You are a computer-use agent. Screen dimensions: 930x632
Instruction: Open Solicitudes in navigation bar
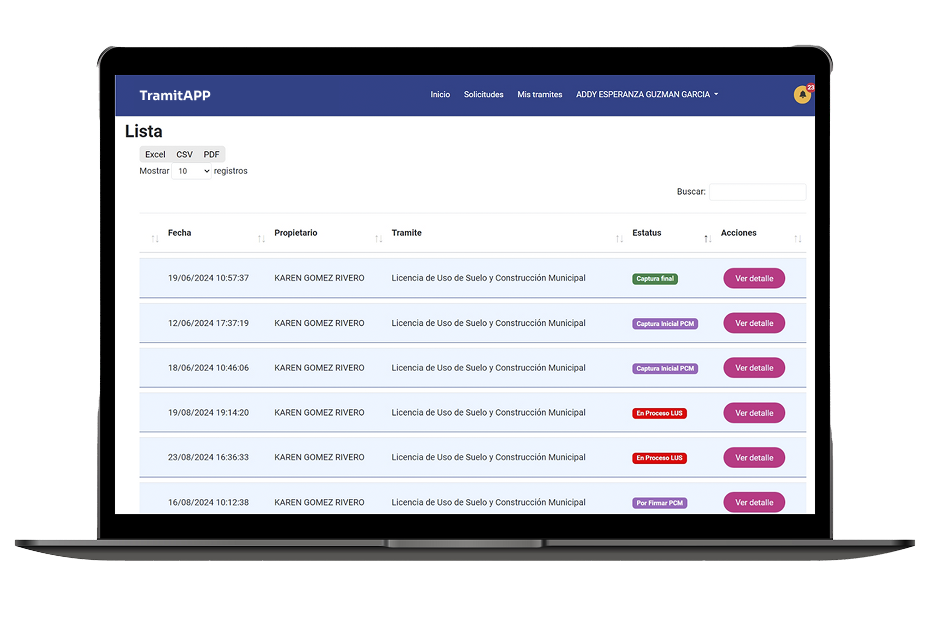[x=484, y=95]
